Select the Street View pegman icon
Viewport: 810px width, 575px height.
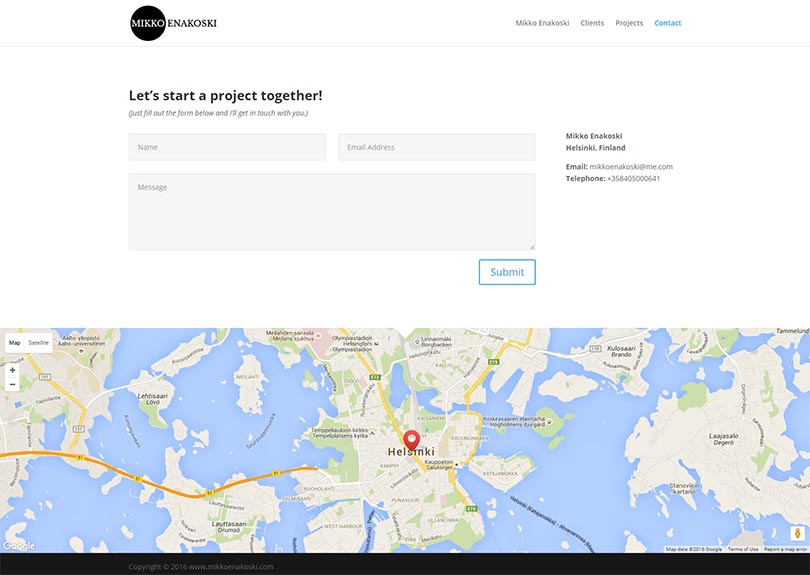click(x=797, y=533)
